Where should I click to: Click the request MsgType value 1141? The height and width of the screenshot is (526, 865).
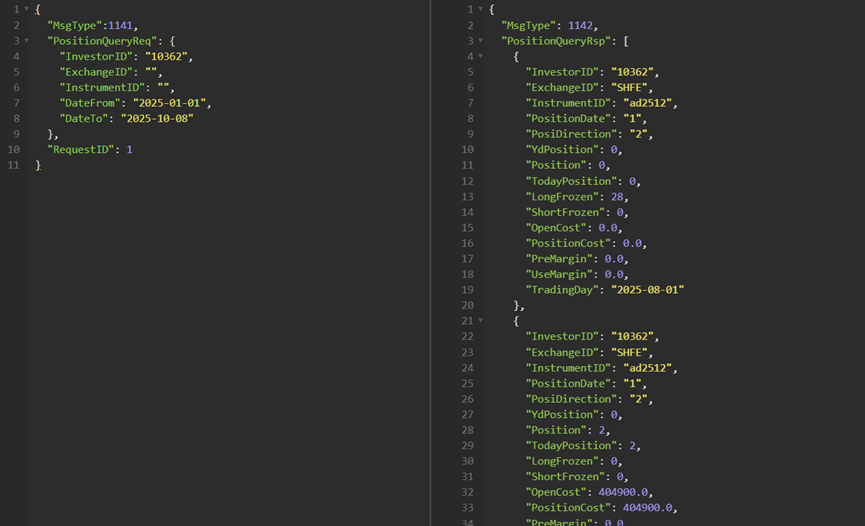pos(120,25)
